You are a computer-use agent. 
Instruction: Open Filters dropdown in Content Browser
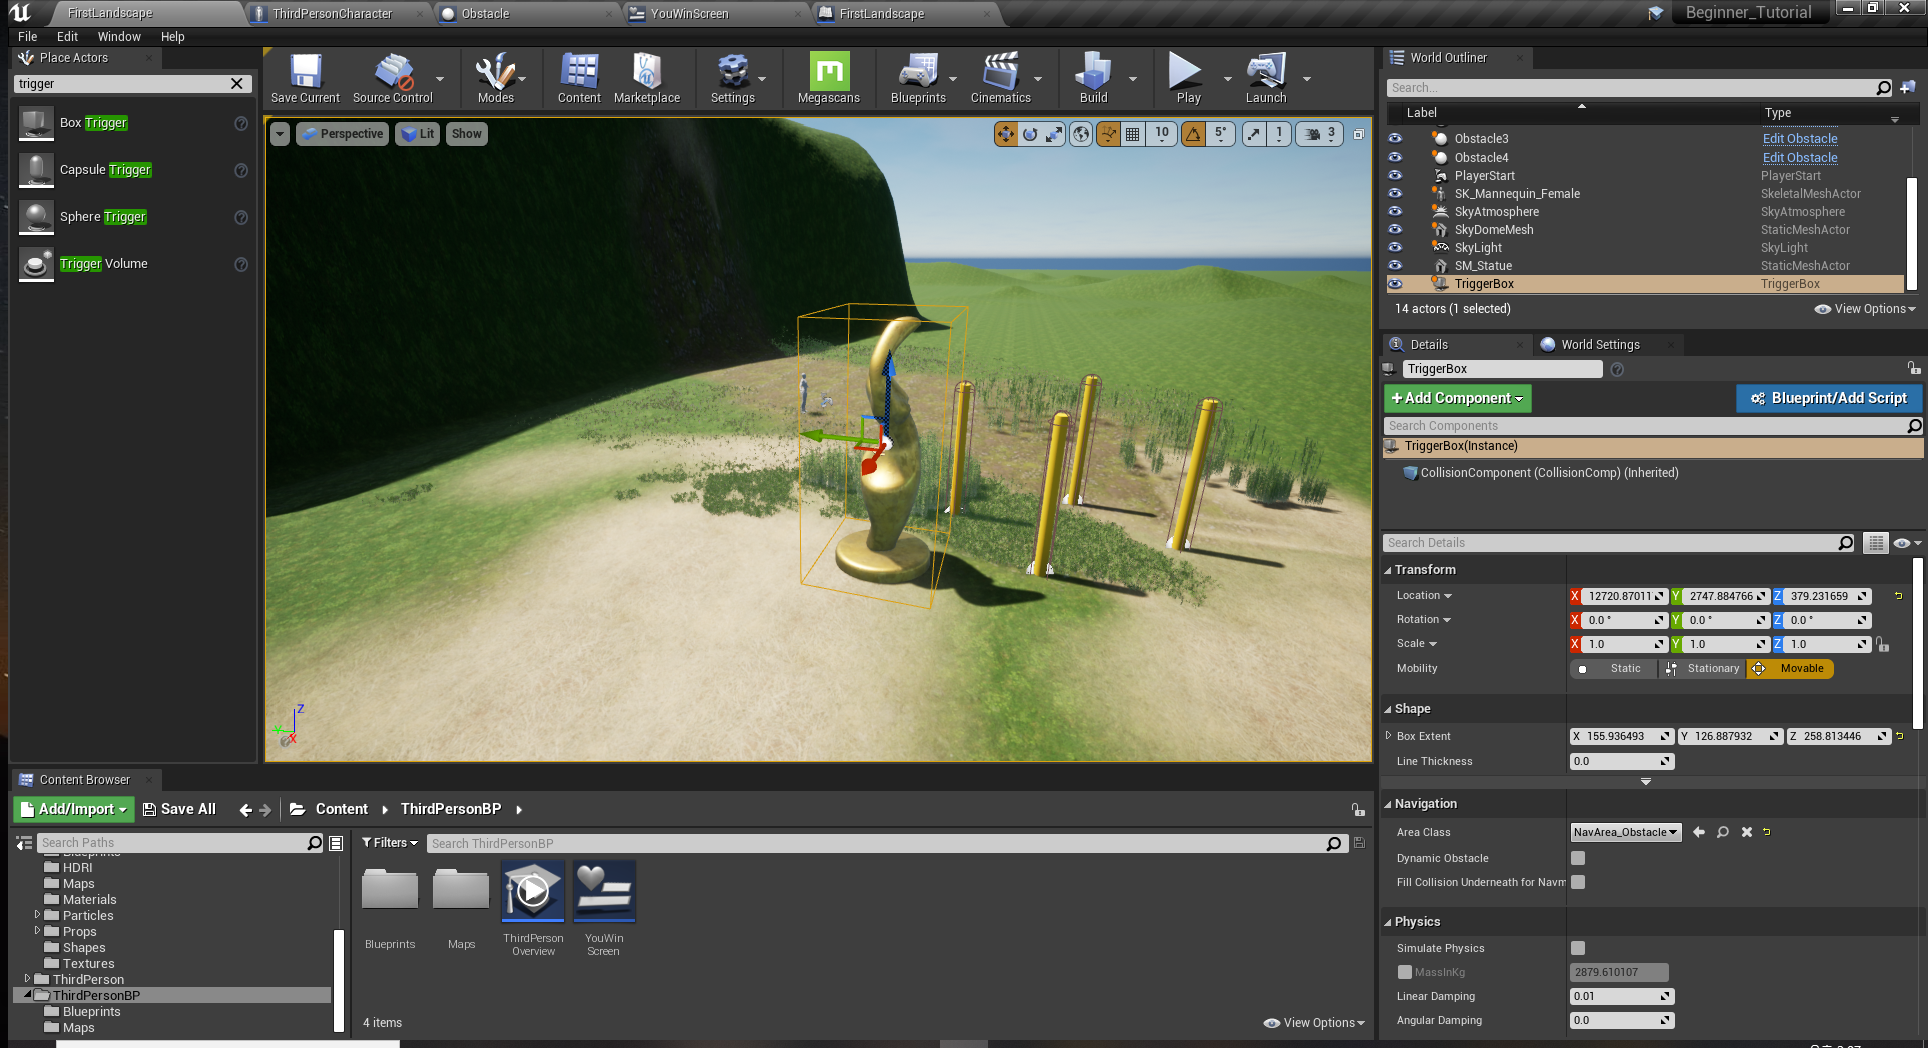tap(390, 843)
